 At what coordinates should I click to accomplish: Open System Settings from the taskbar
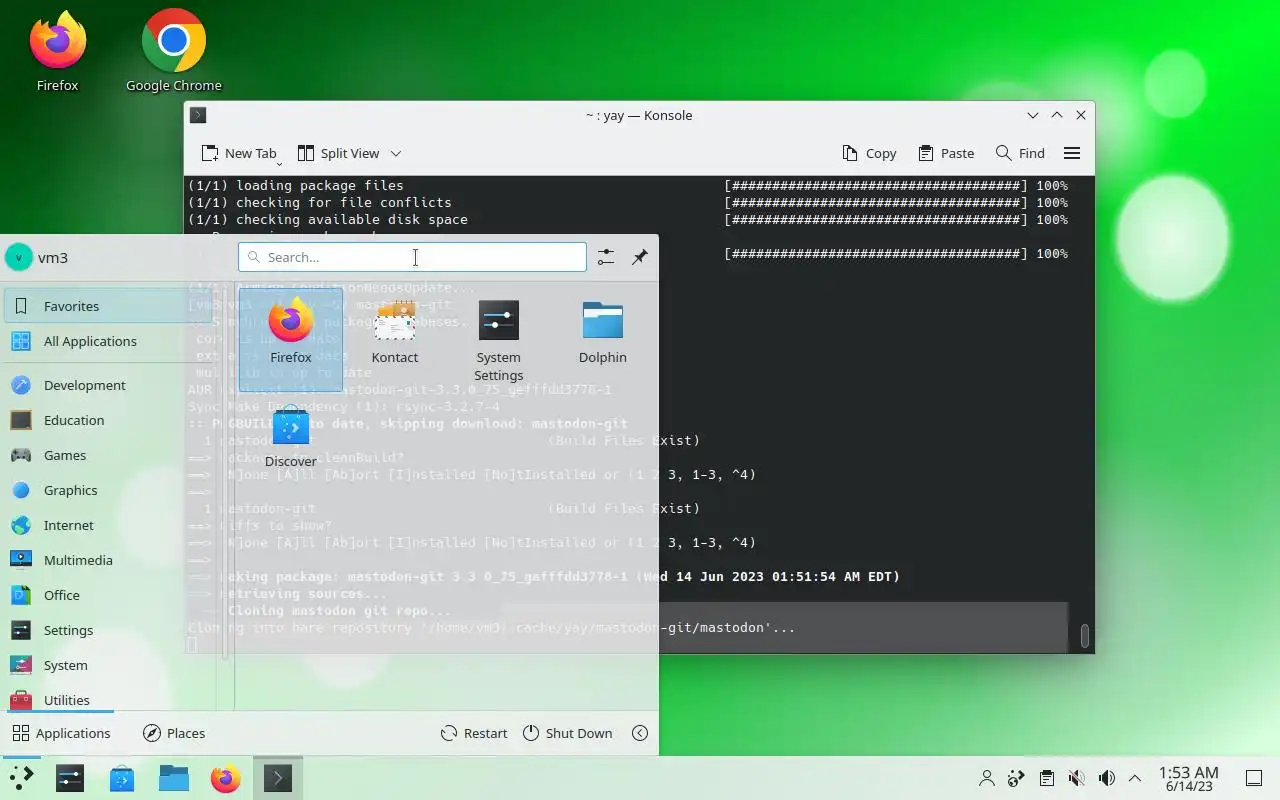70,778
